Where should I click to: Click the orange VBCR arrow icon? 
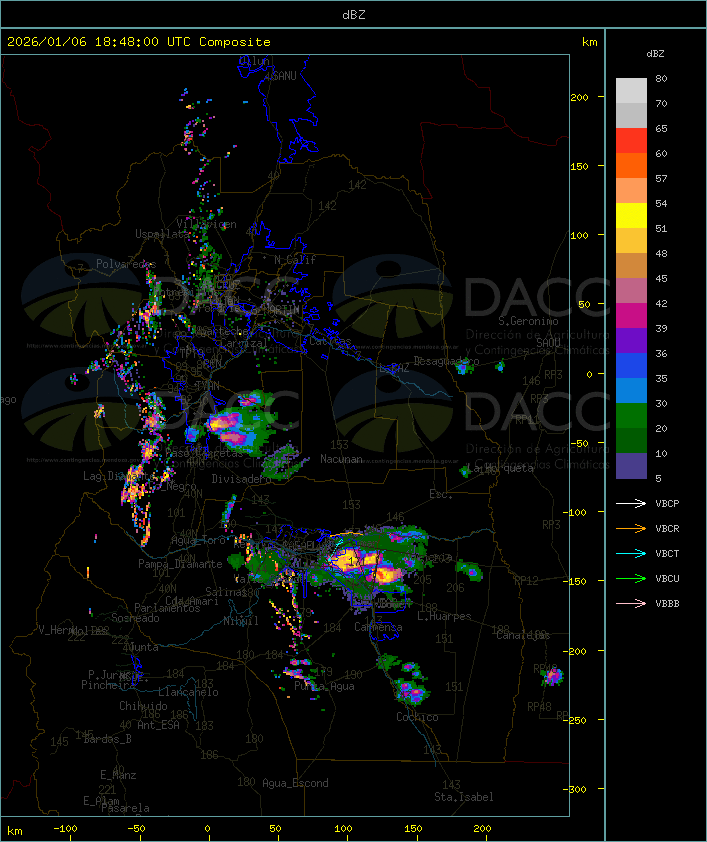[x=631, y=528]
